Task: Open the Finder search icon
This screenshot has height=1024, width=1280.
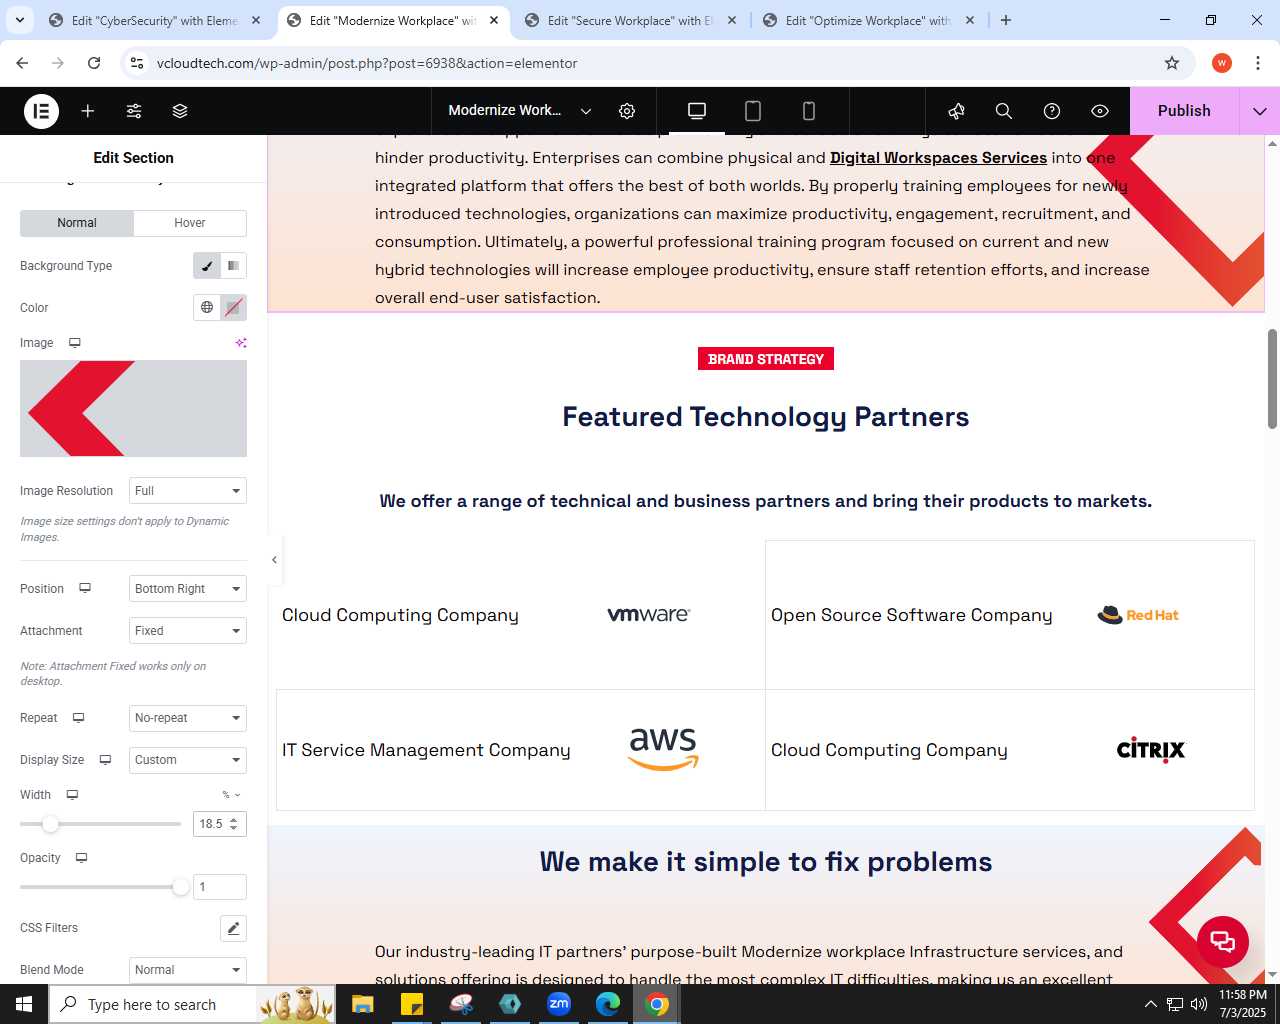Action: click(x=1004, y=111)
